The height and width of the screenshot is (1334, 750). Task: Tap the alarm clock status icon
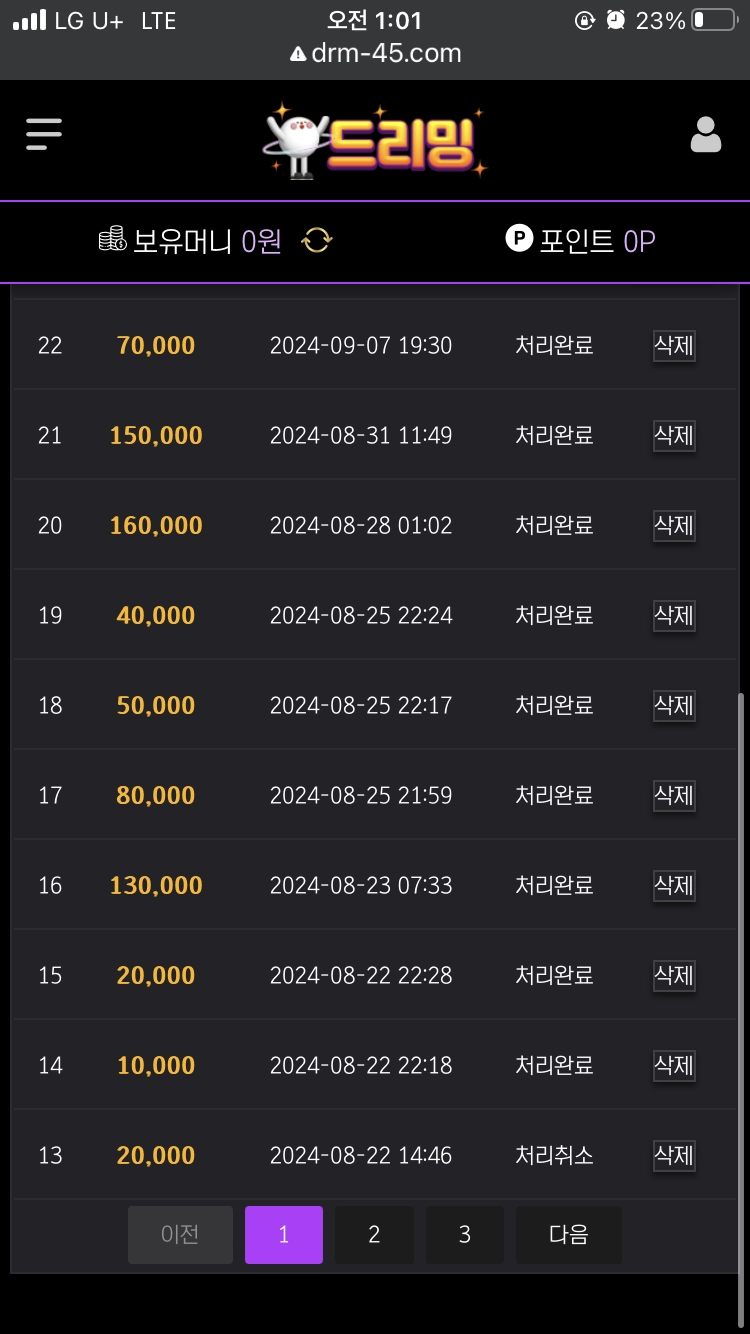(616, 20)
